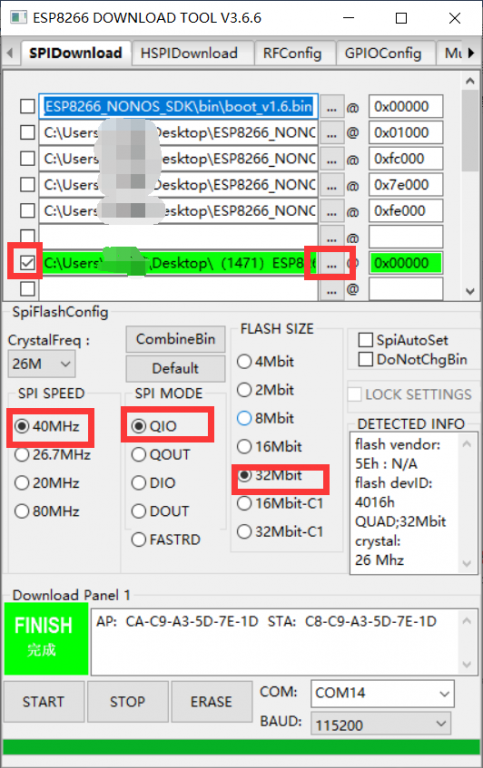Click the Default button
The image size is (483, 768).
(175, 368)
